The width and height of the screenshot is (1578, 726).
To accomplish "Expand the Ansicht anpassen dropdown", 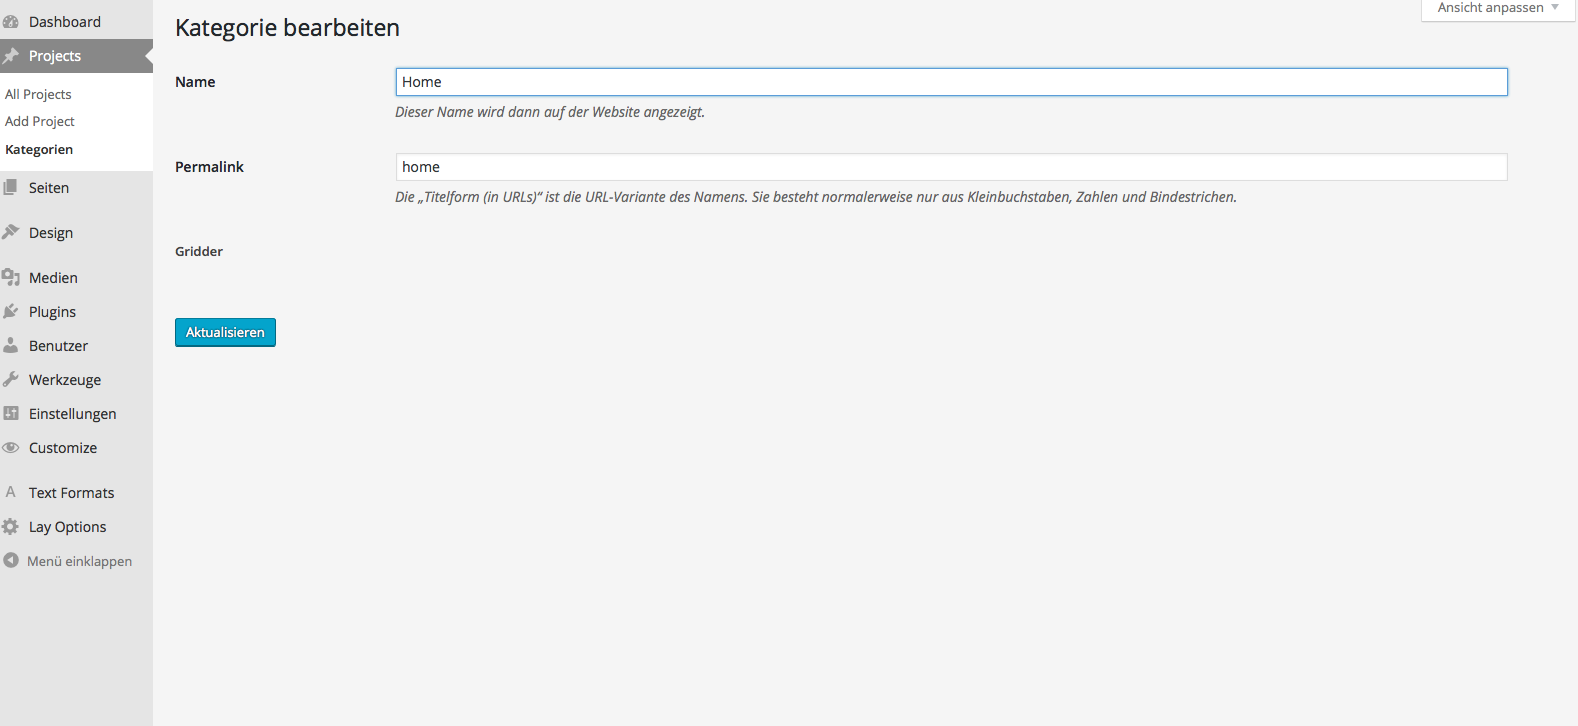I will tap(1497, 8).
